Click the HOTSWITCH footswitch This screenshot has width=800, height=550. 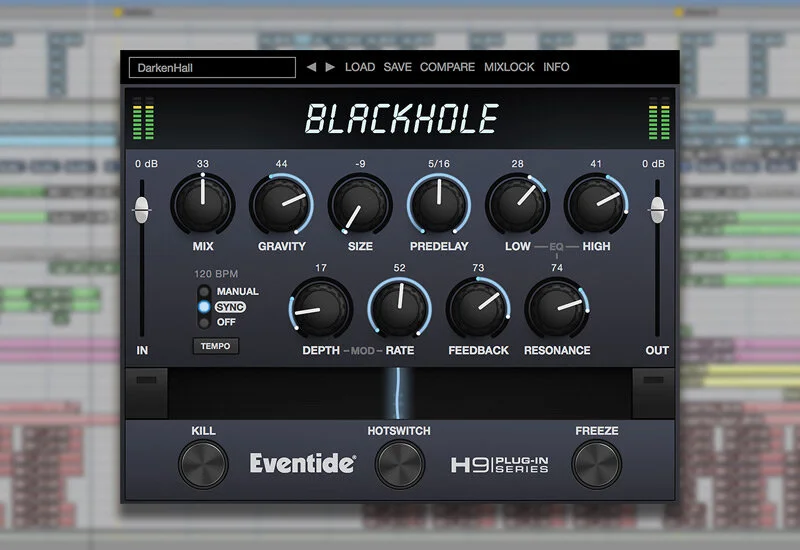coord(399,464)
